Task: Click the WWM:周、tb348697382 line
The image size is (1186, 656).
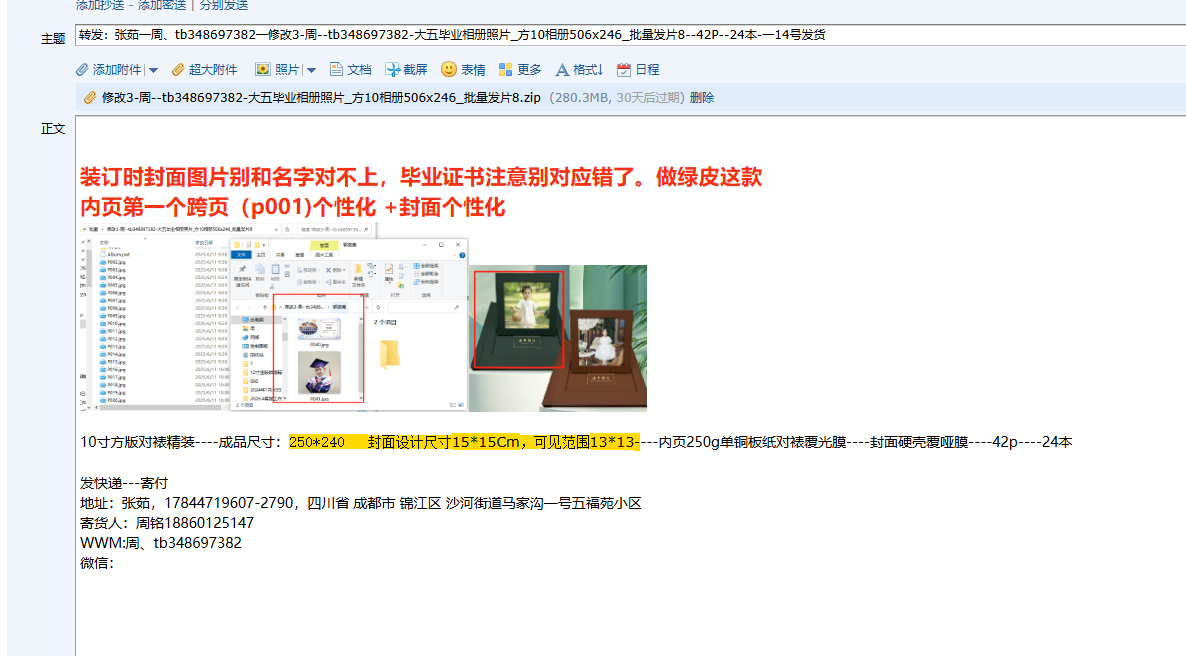Action: [161, 543]
